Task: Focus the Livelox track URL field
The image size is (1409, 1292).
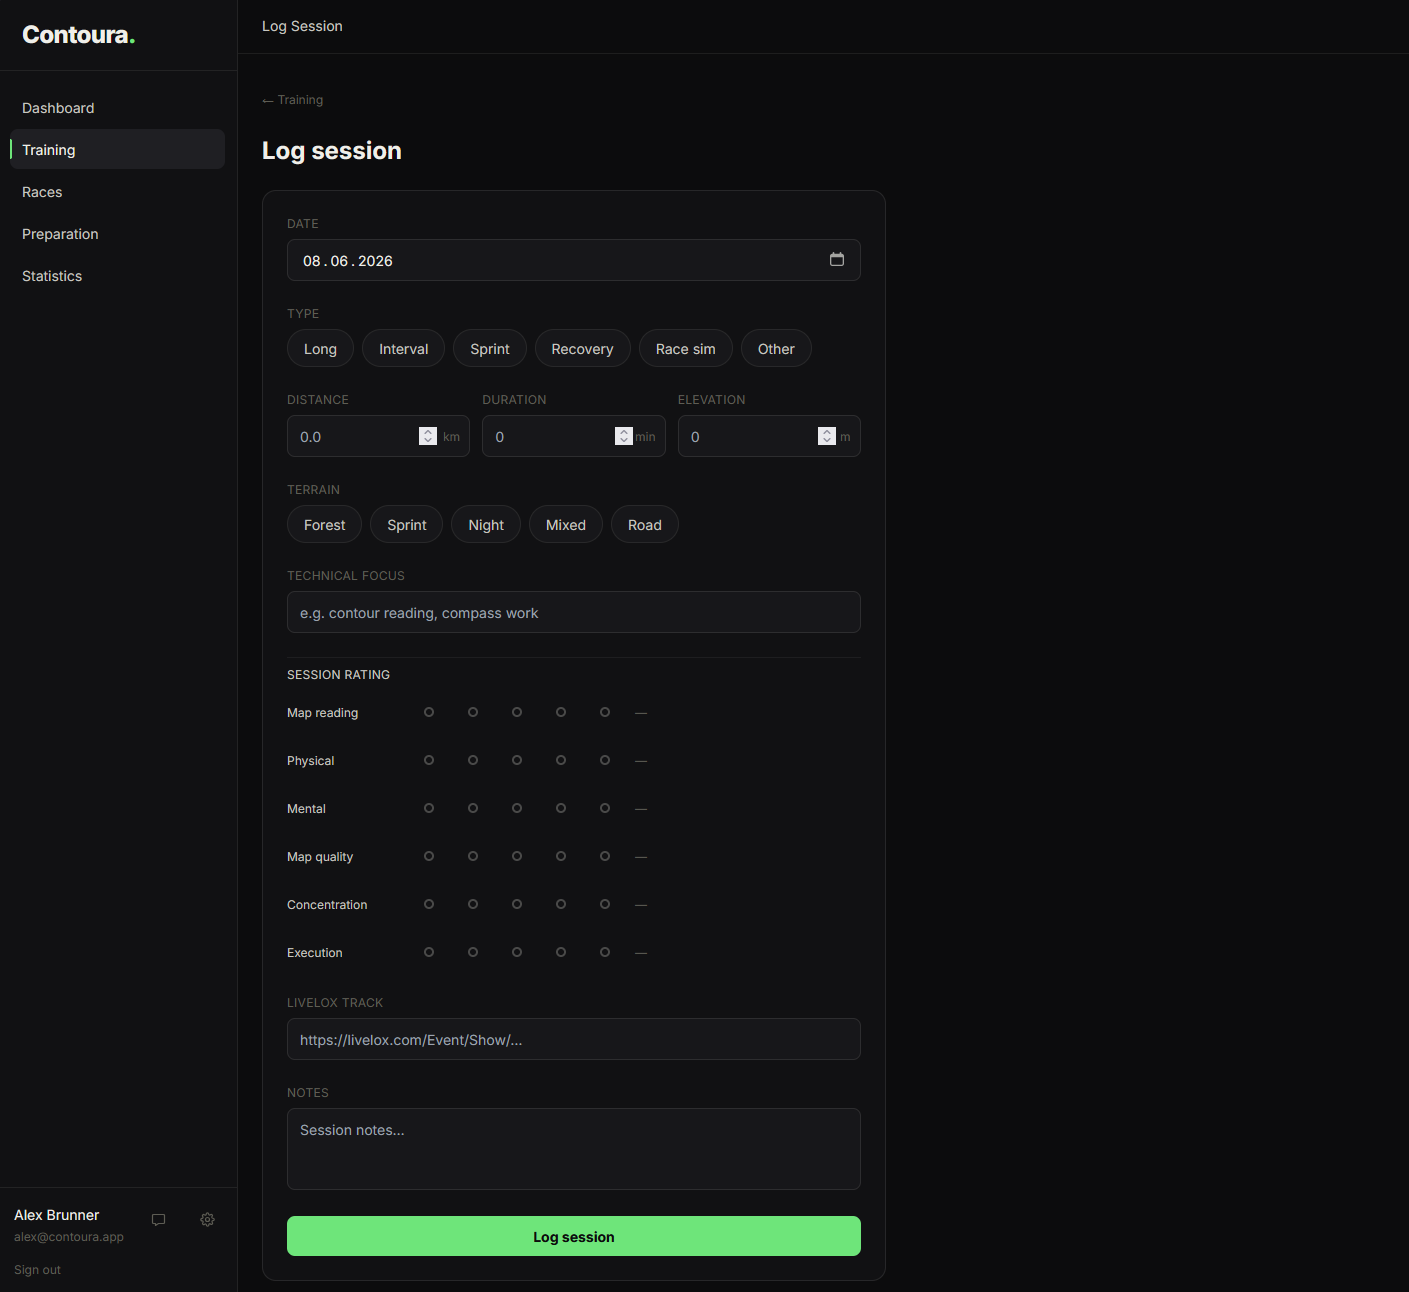Action: point(574,1039)
